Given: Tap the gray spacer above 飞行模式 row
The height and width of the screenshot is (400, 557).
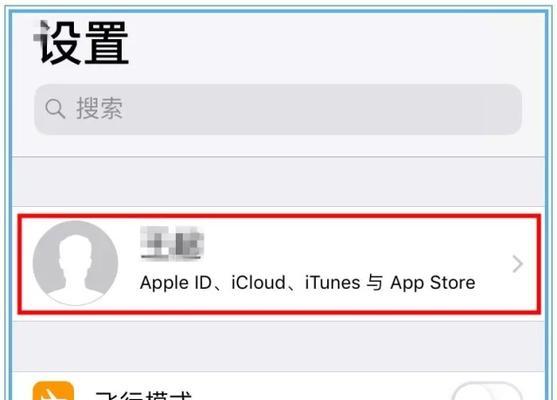Looking at the screenshot, I should click(x=278, y=346).
